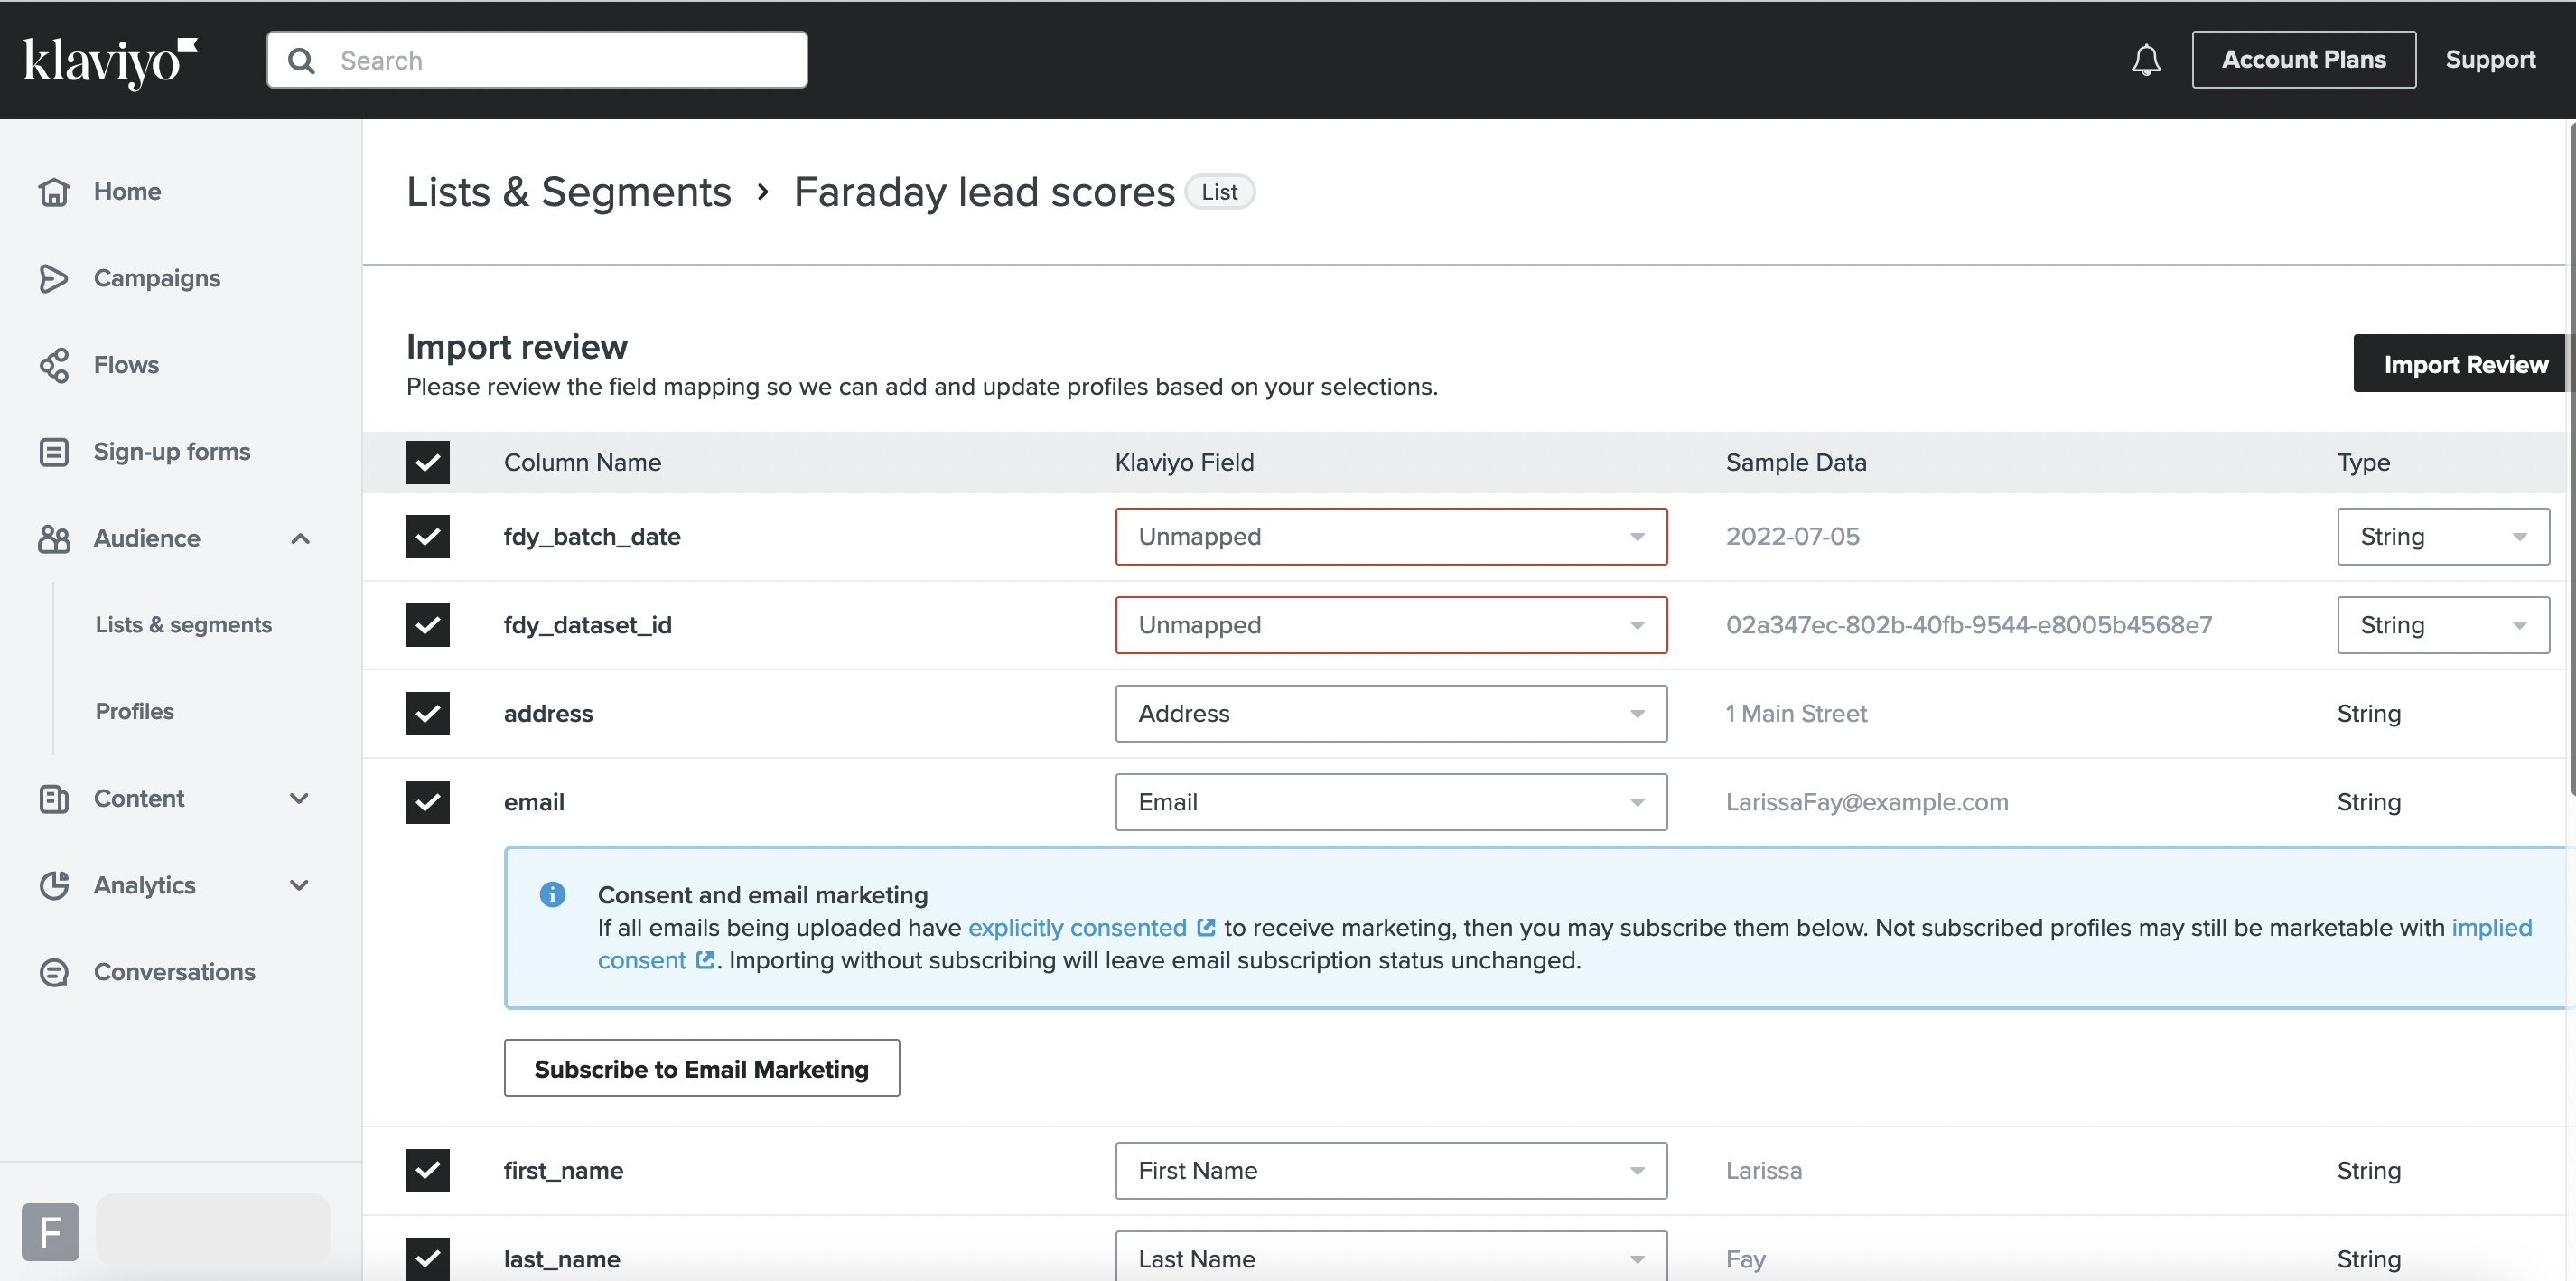The width and height of the screenshot is (2576, 1281).
Task: Click the List badge next to title
Action: click(1219, 192)
